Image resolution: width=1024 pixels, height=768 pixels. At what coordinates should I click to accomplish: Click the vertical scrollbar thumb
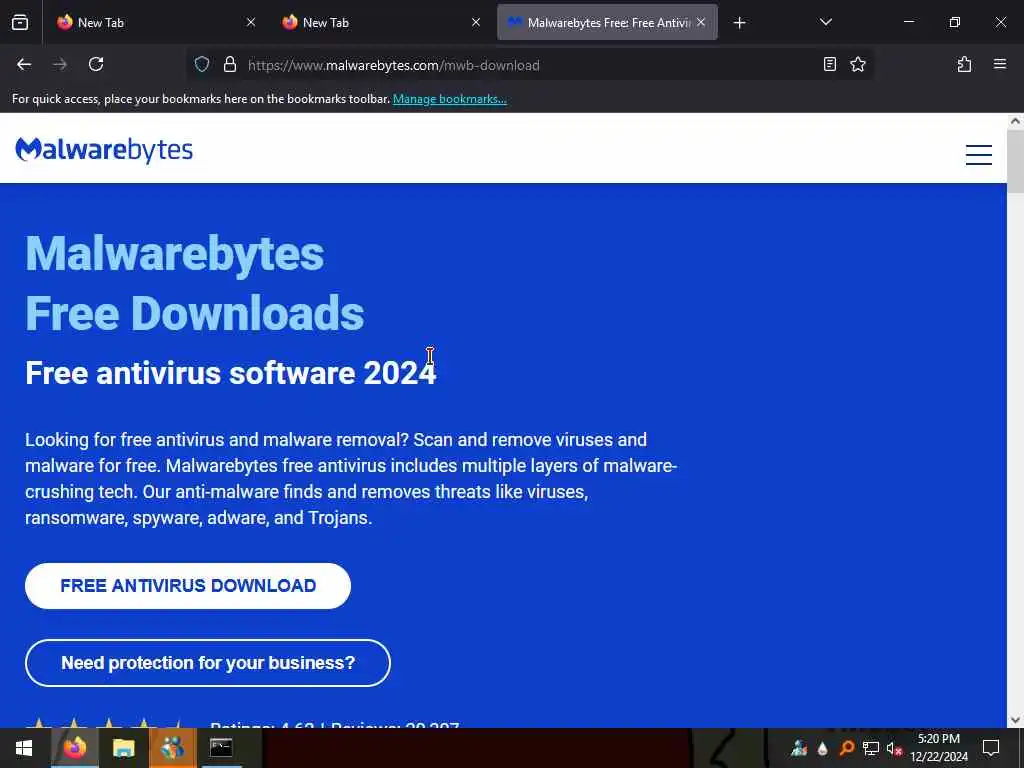[1015, 161]
